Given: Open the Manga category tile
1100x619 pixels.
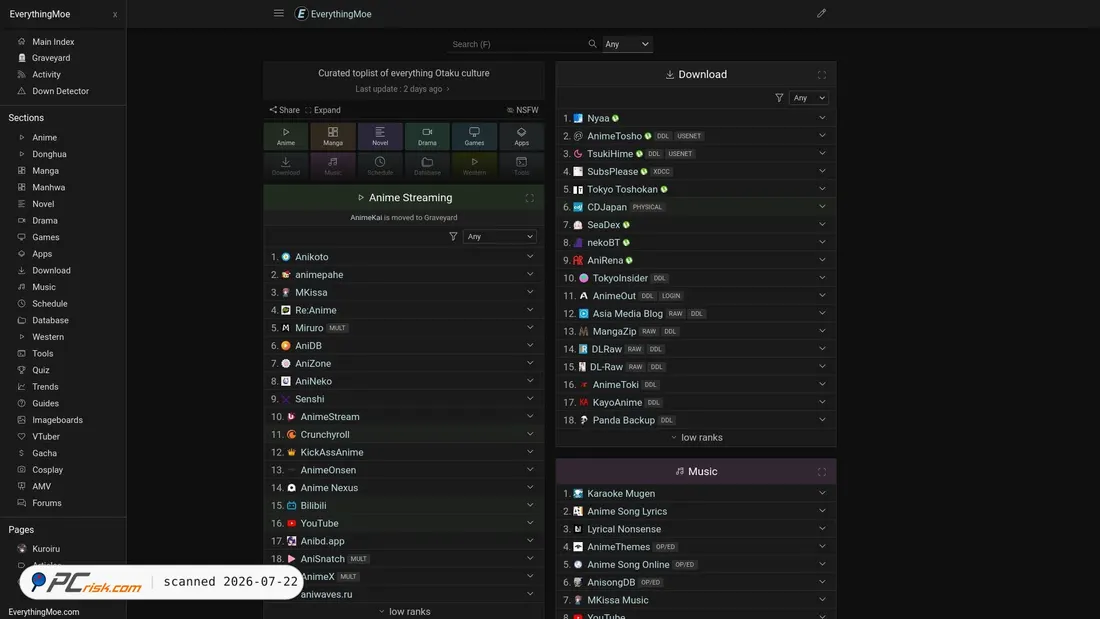Looking at the screenshot, I should click(x=333, y=136).
